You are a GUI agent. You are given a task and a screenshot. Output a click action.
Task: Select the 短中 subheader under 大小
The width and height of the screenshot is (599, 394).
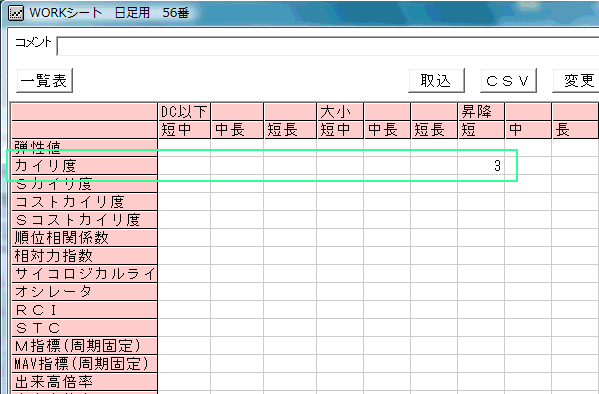340,130
